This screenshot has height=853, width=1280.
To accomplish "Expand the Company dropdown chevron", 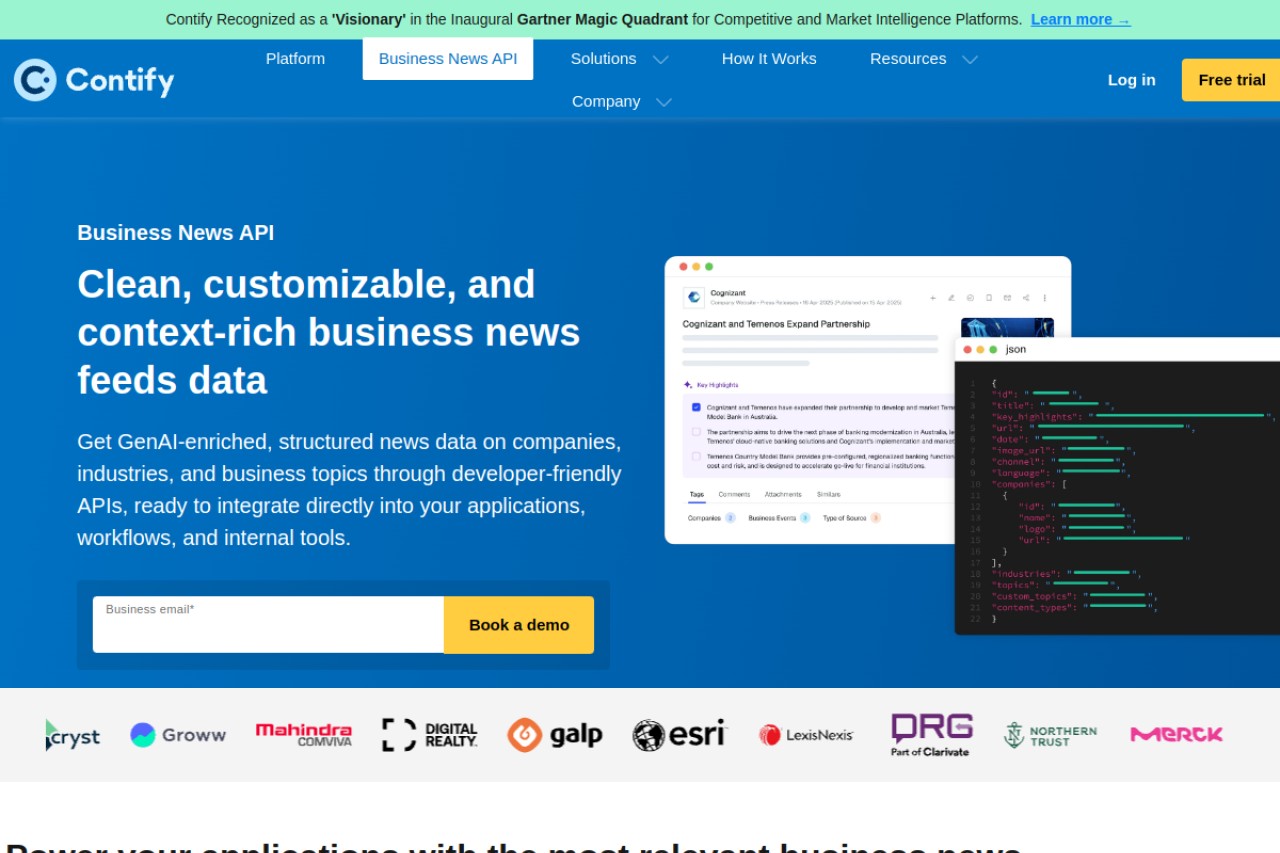I will pos(663,102).
